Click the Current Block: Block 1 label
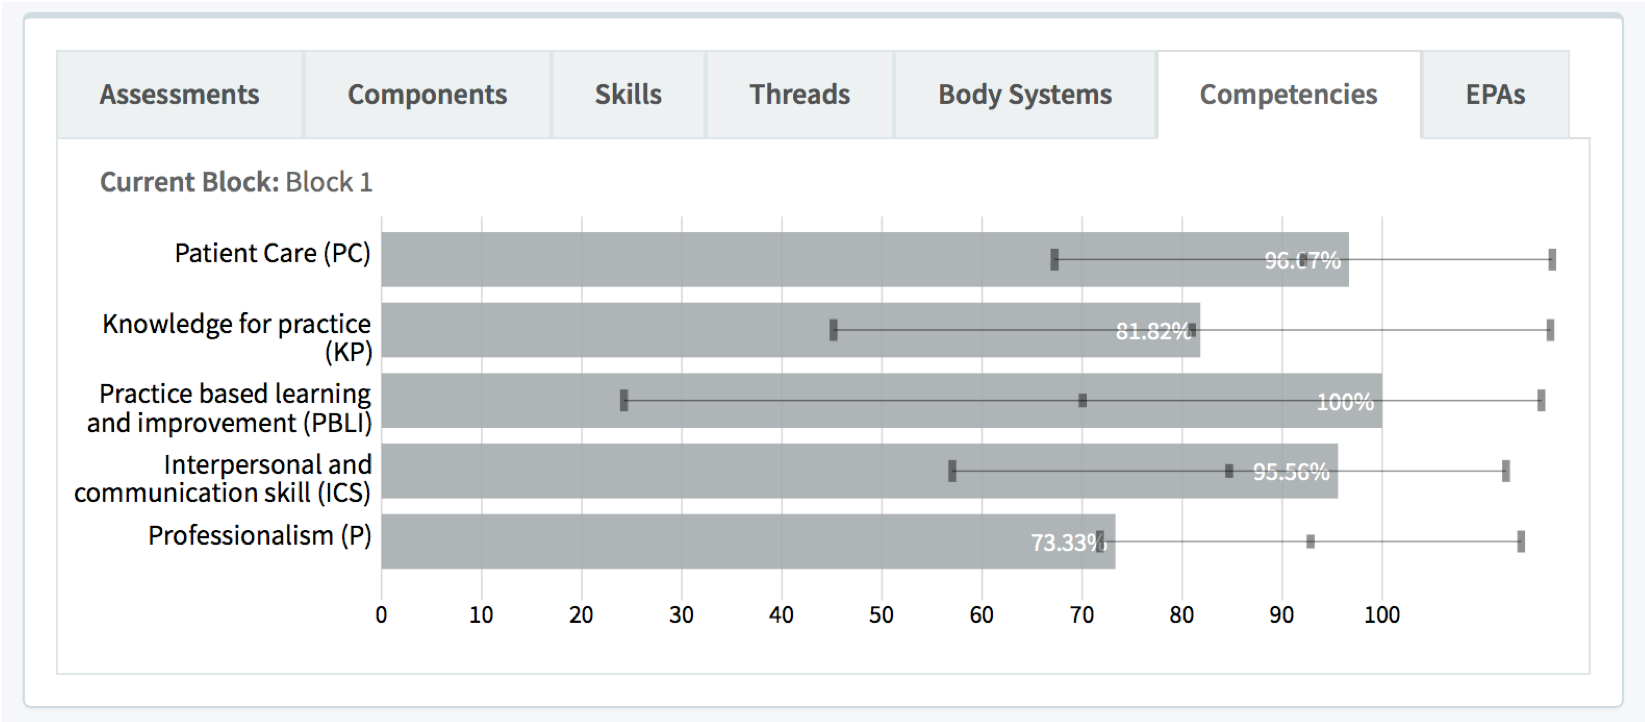1645x722 pixels. pos(236,182)
